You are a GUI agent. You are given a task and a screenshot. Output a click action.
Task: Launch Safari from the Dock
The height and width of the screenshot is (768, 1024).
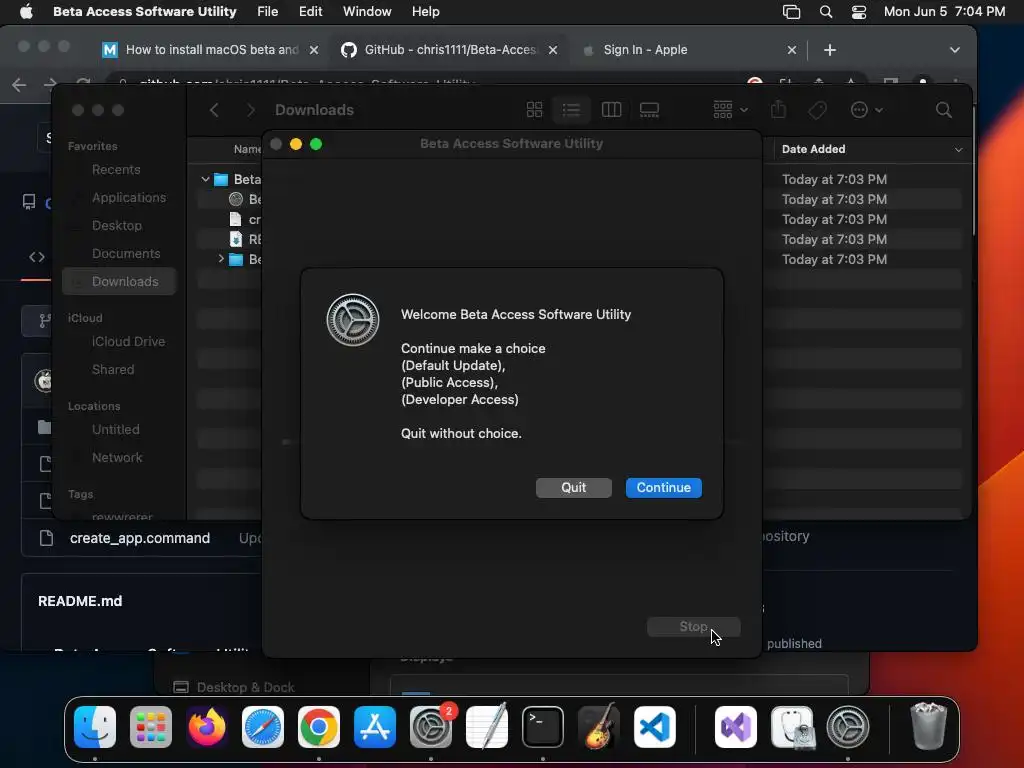tap(263, 727)
